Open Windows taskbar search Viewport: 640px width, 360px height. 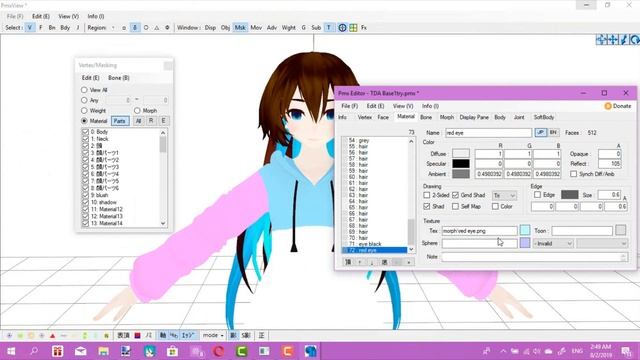click(34, 351)
